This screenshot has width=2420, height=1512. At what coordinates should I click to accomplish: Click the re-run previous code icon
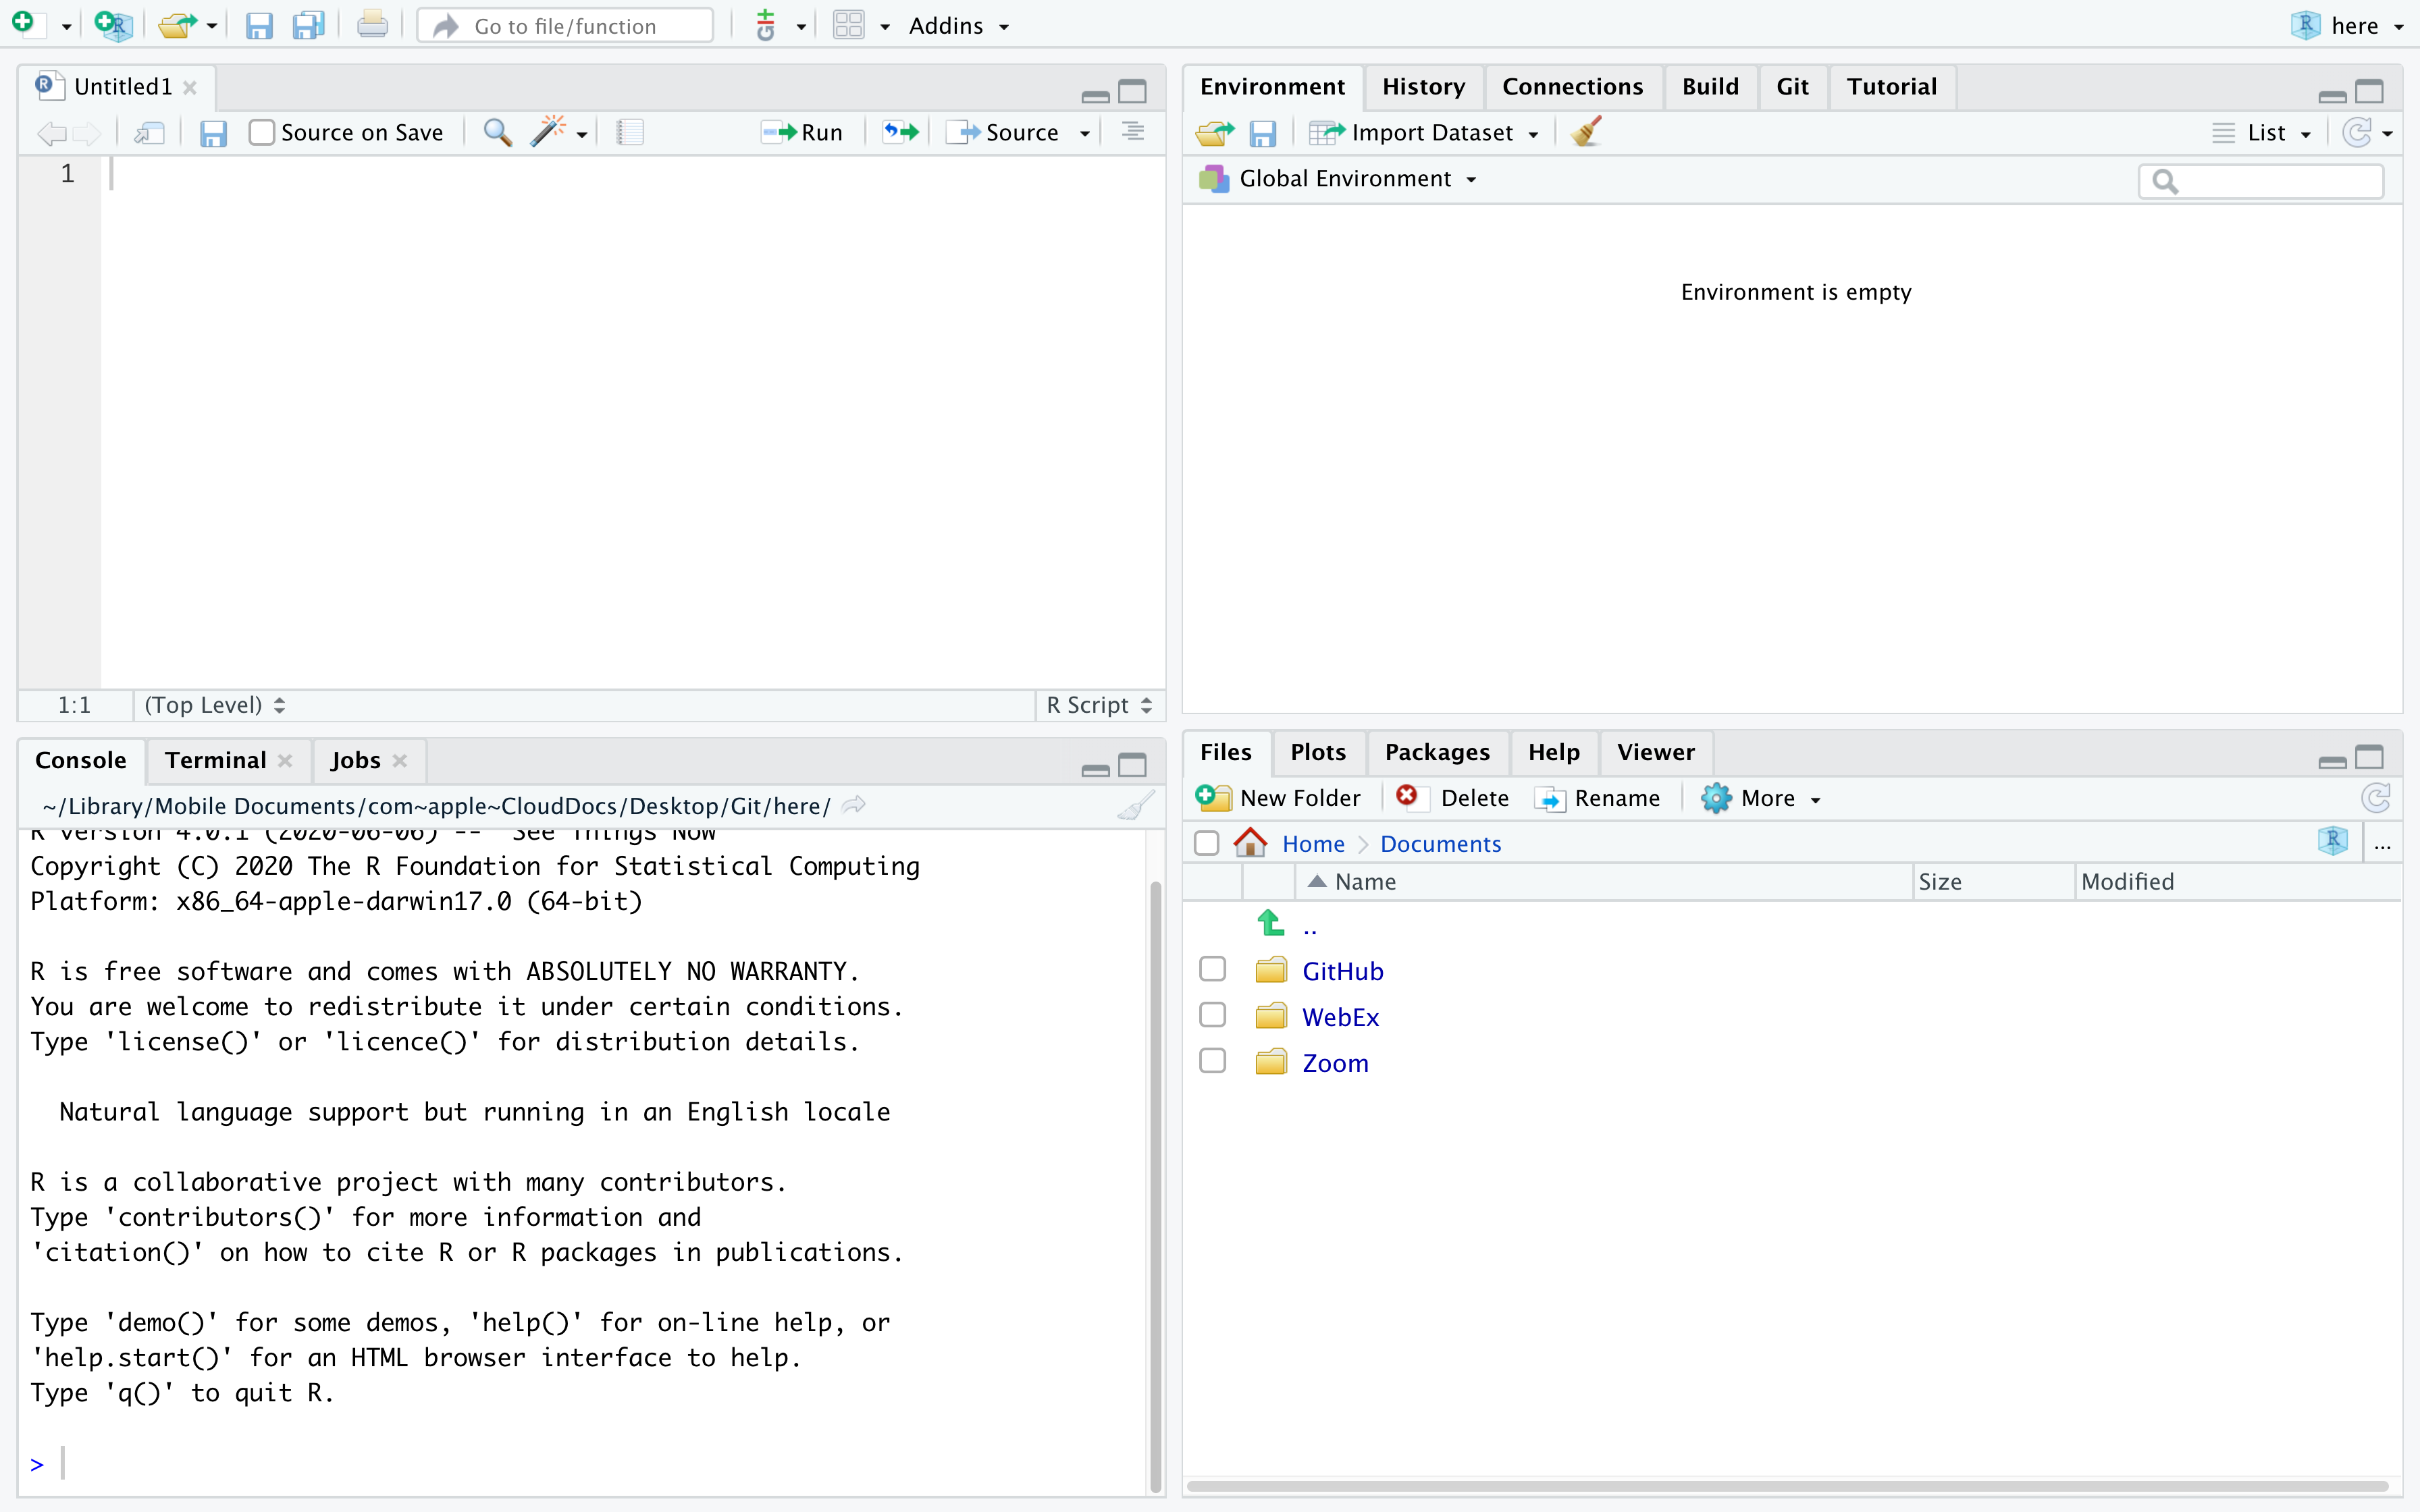[900, 132]
